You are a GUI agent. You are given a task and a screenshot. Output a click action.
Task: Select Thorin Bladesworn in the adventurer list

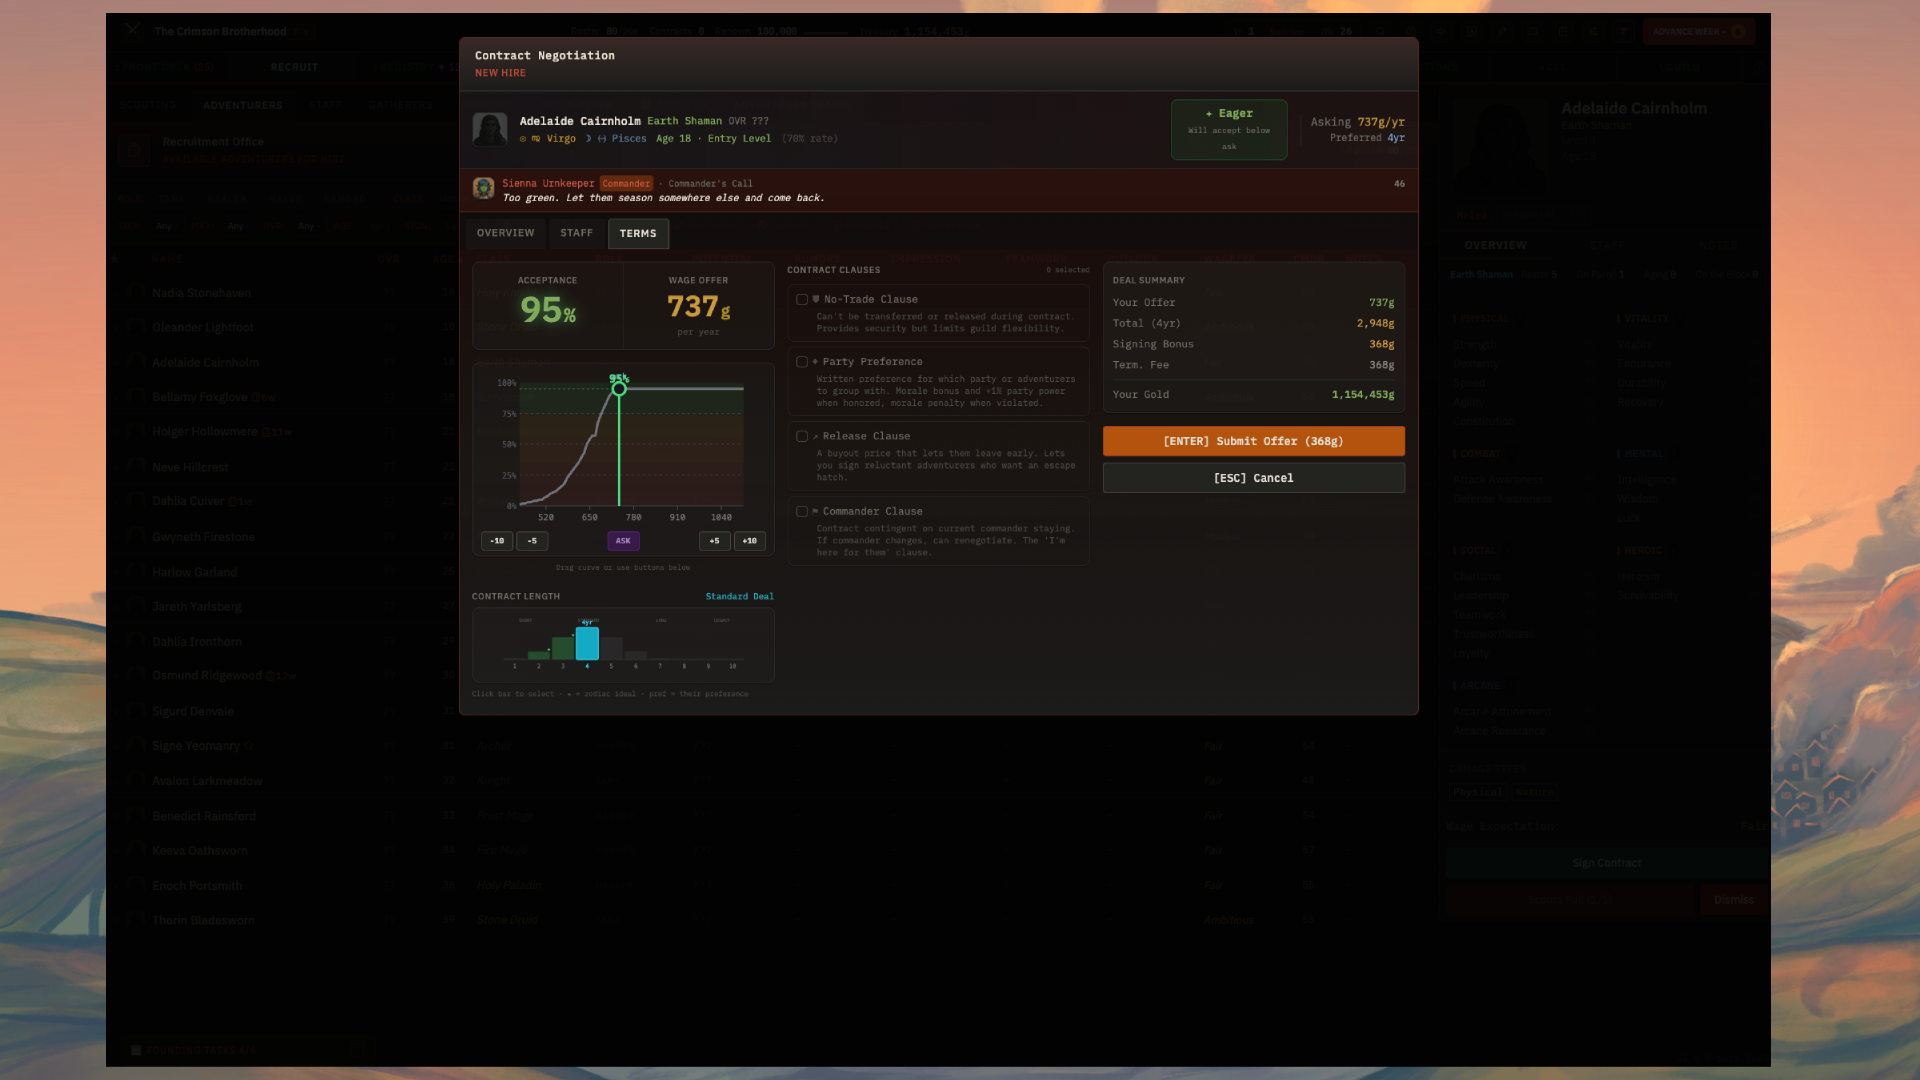203,920
